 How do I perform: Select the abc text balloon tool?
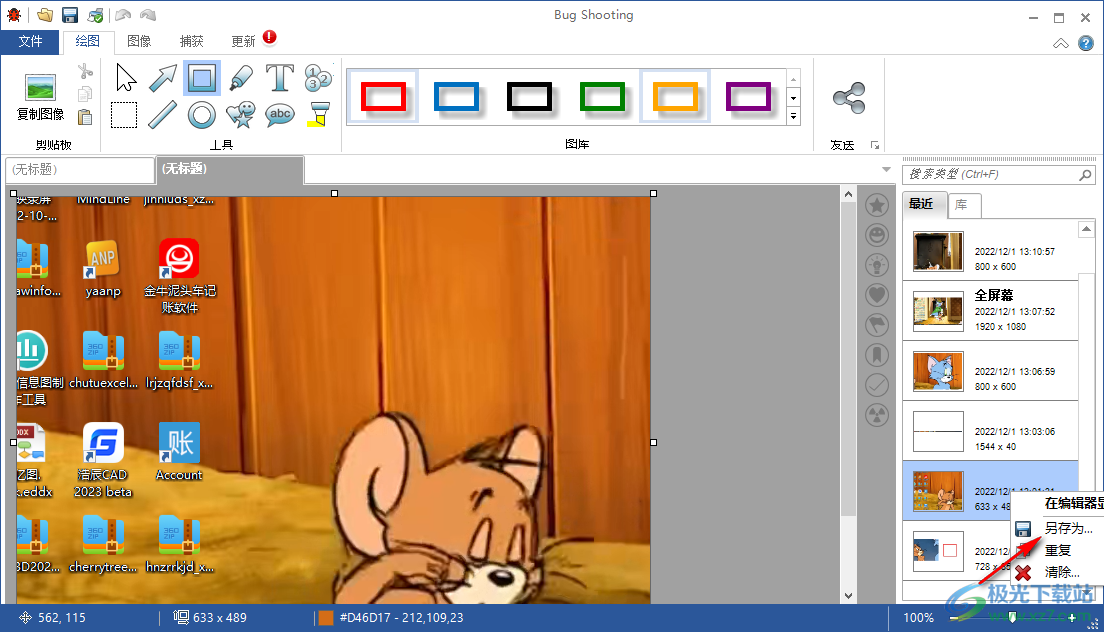280,114
